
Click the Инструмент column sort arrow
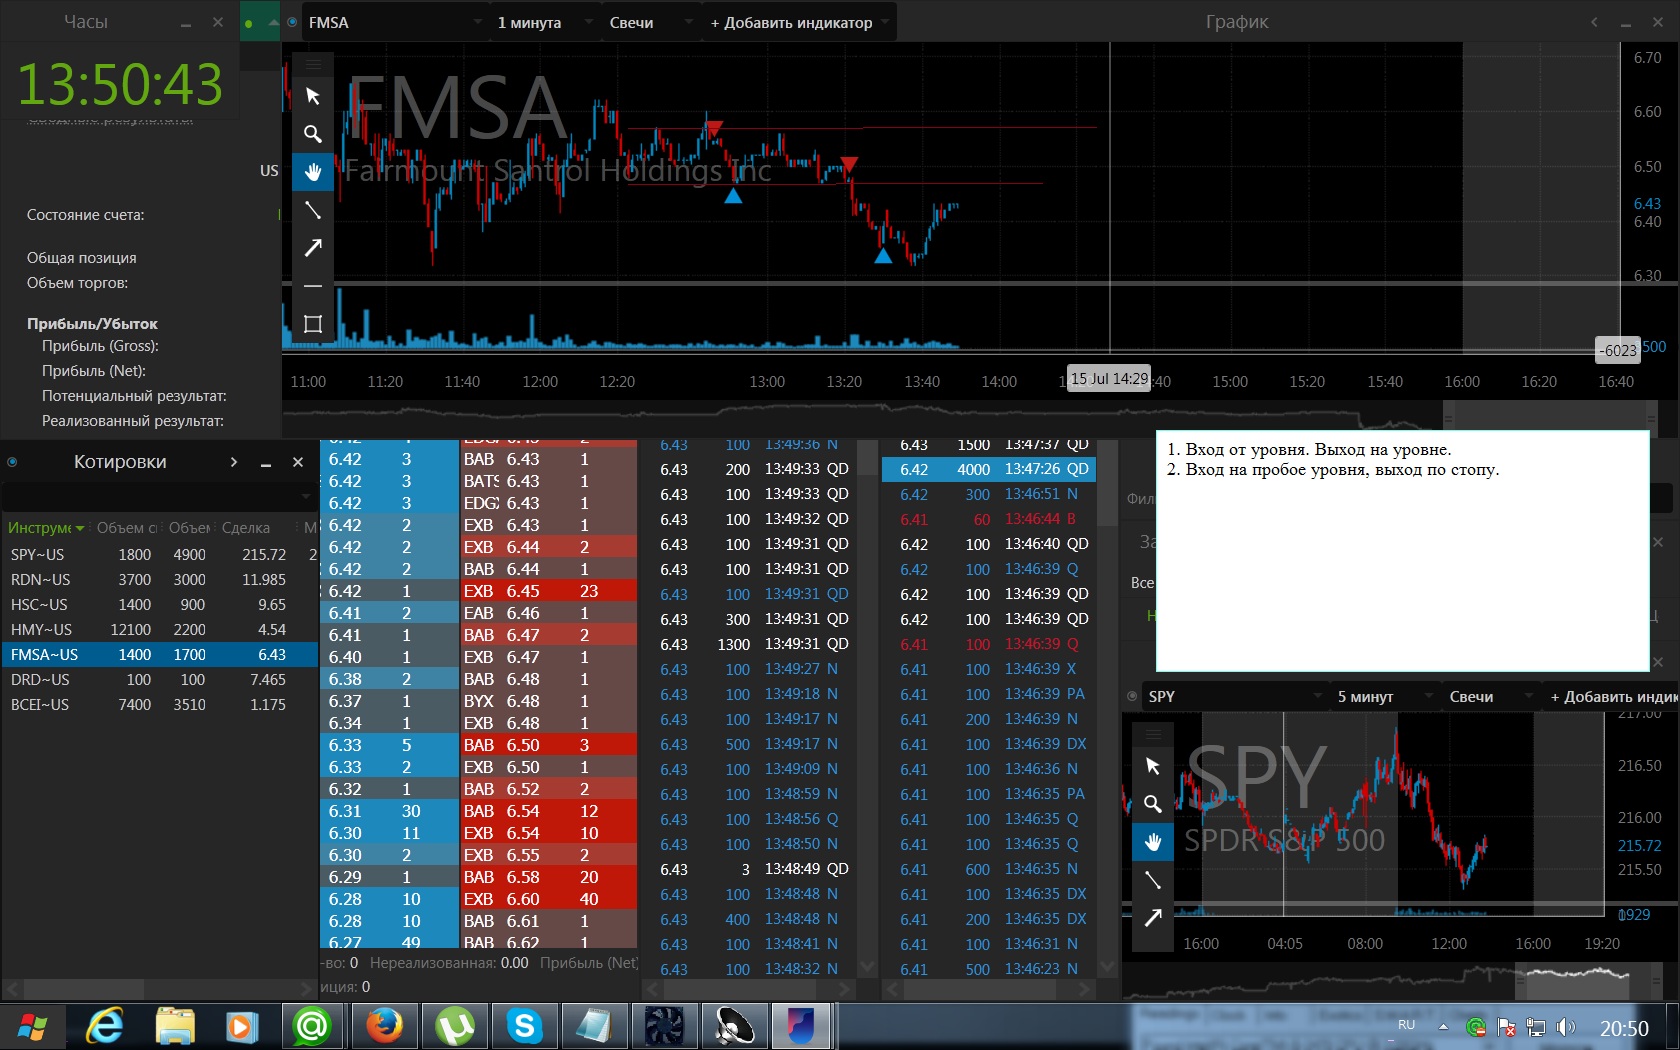tap(80, 528)
